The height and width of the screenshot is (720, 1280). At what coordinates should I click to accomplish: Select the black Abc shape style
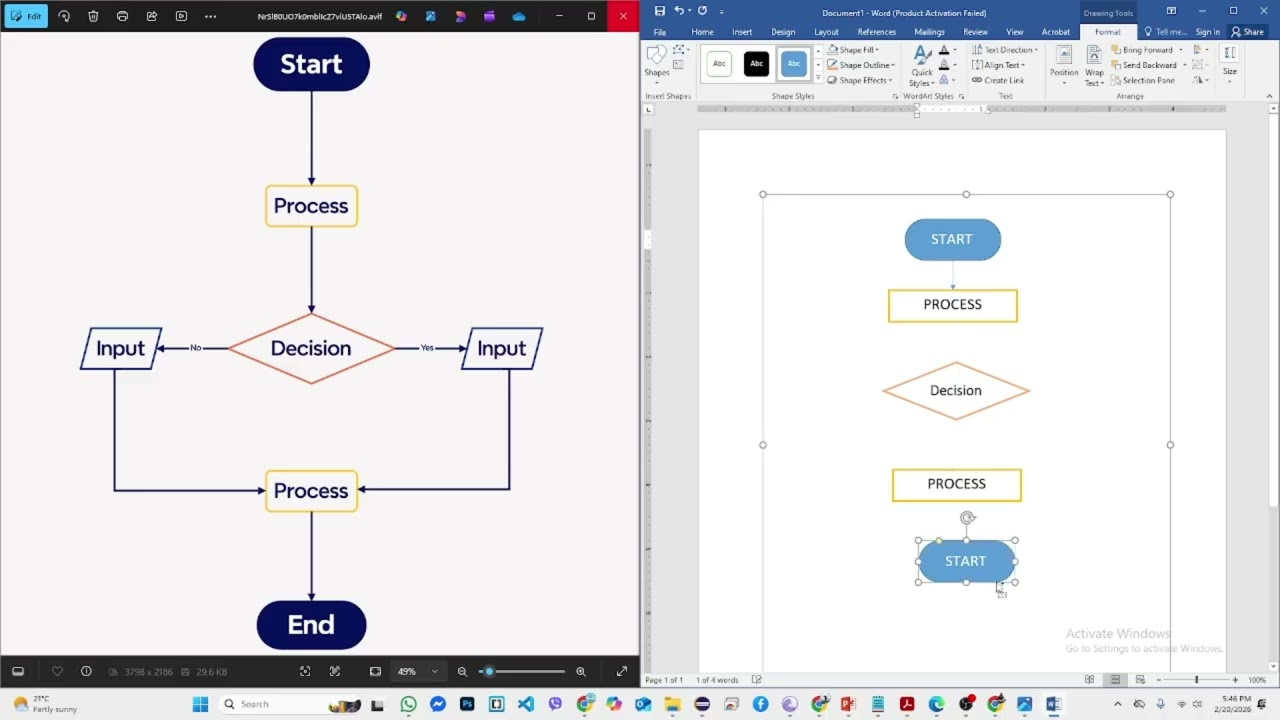tap(756, 64)
